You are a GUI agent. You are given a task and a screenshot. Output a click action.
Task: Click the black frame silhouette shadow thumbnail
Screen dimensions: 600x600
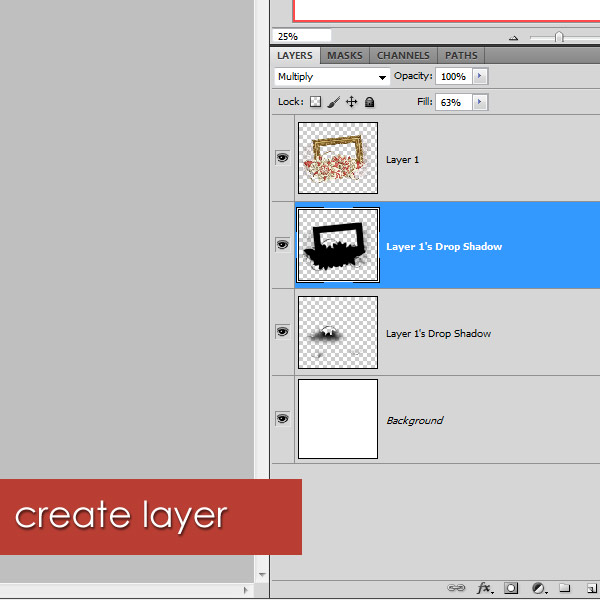pos(338,245)
